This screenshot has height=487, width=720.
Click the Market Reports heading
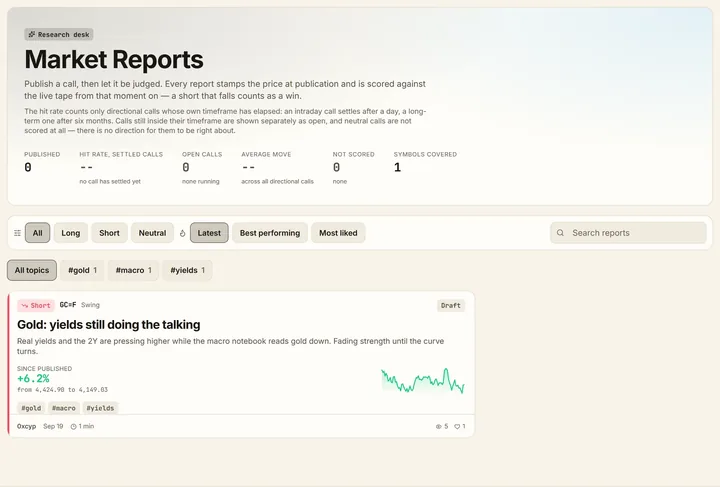(114, 60)
